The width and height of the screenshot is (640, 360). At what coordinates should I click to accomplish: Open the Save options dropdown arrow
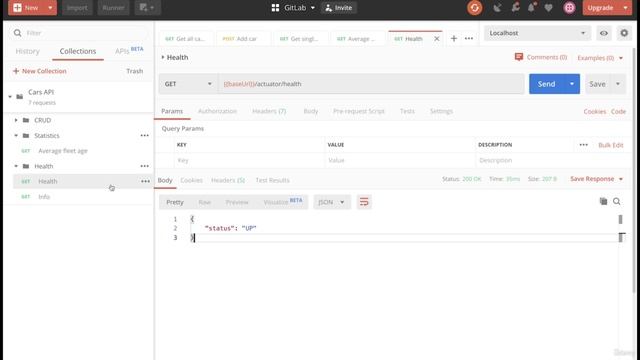point(618,84)
